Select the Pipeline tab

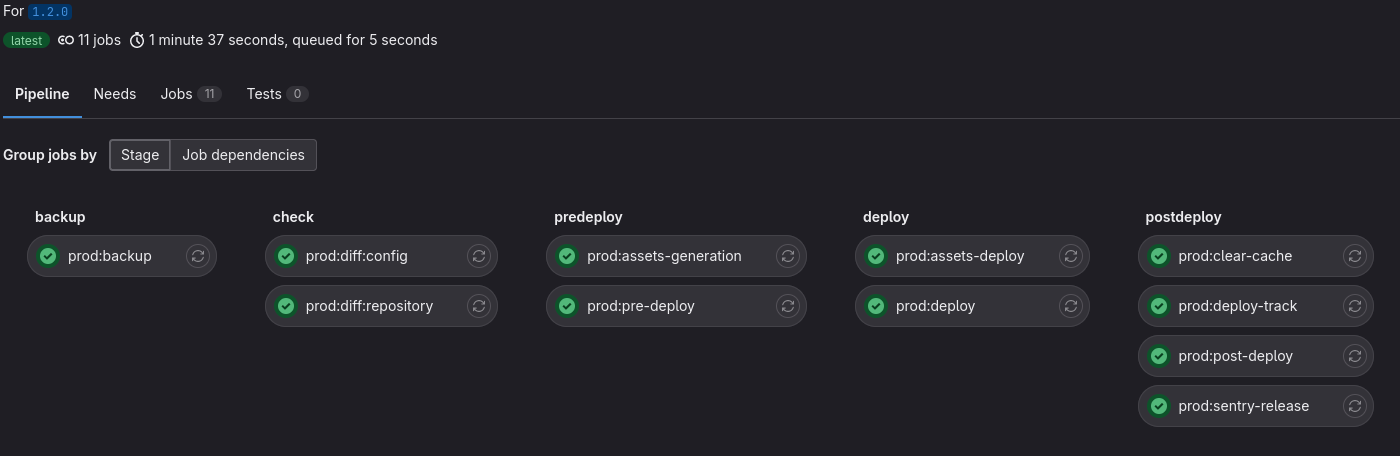coord(42,94)
